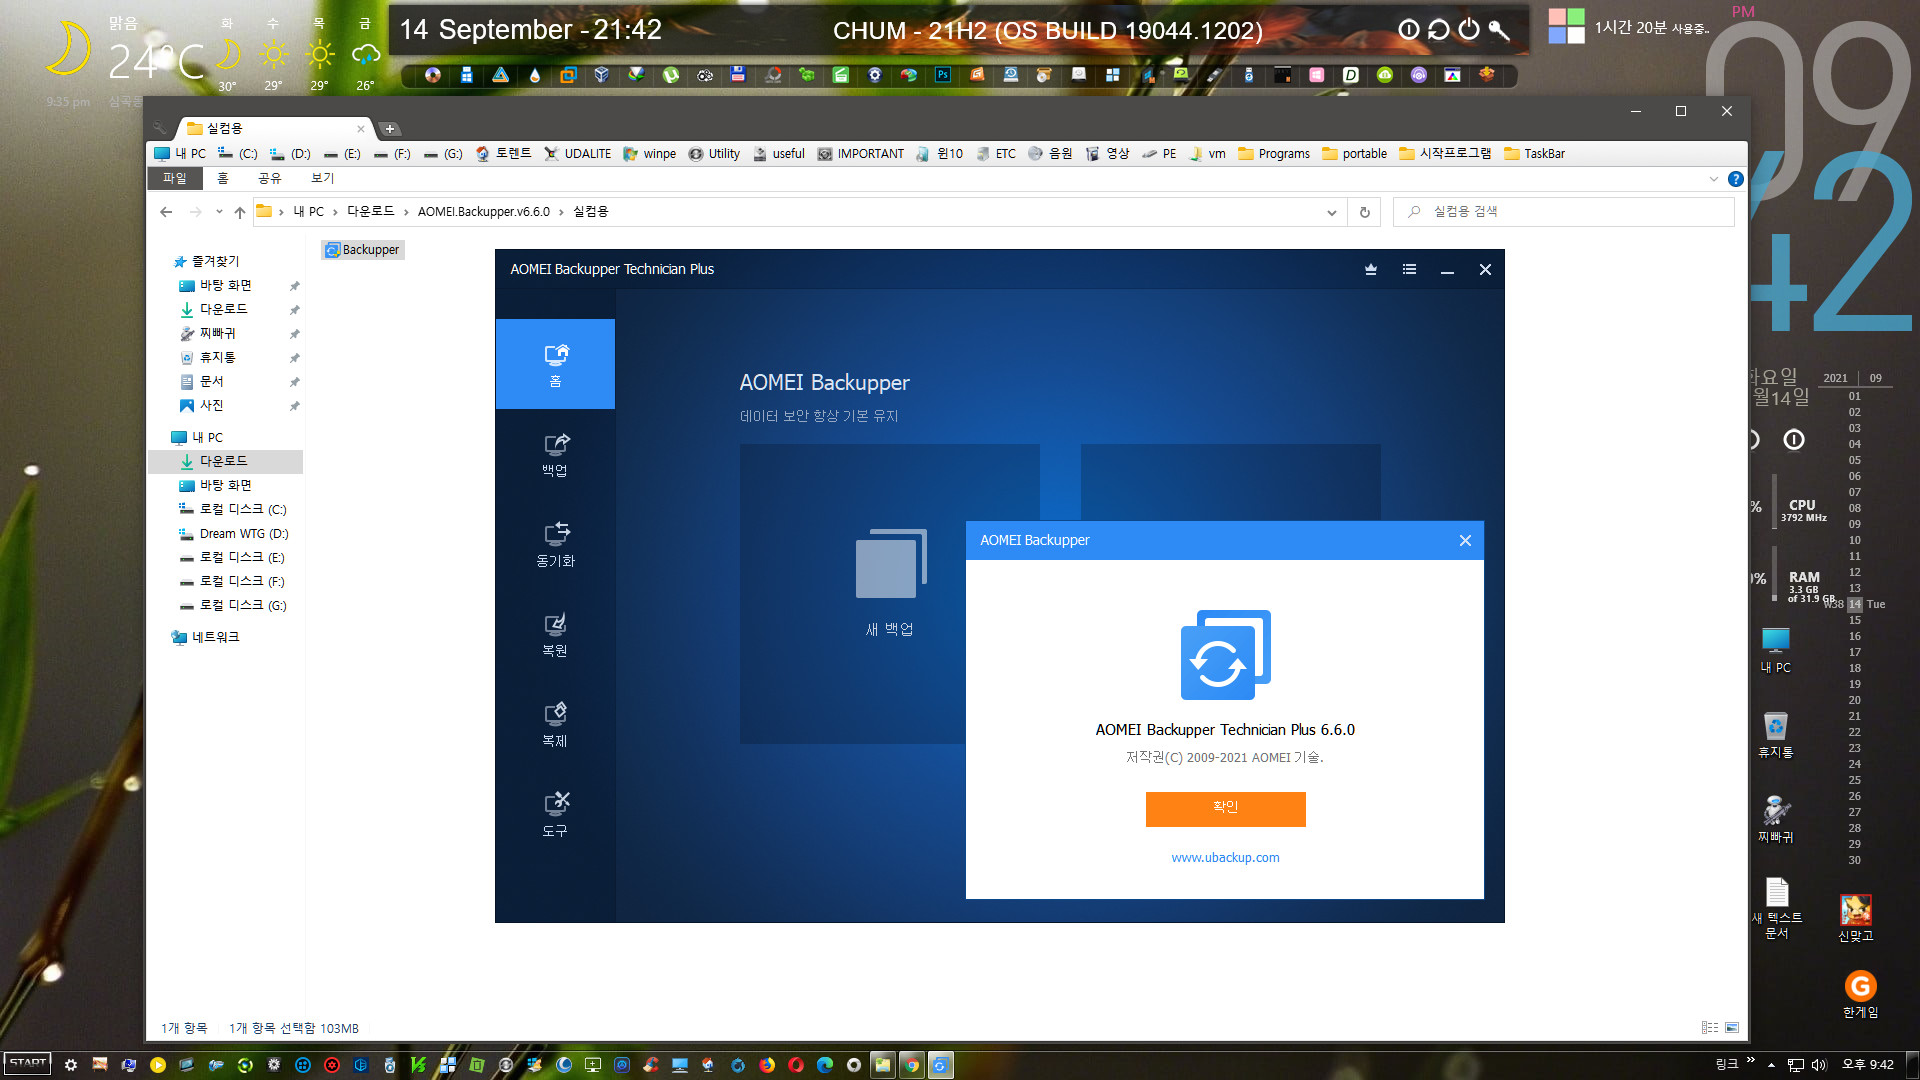Open the volume icon in system tray

1819,1065
